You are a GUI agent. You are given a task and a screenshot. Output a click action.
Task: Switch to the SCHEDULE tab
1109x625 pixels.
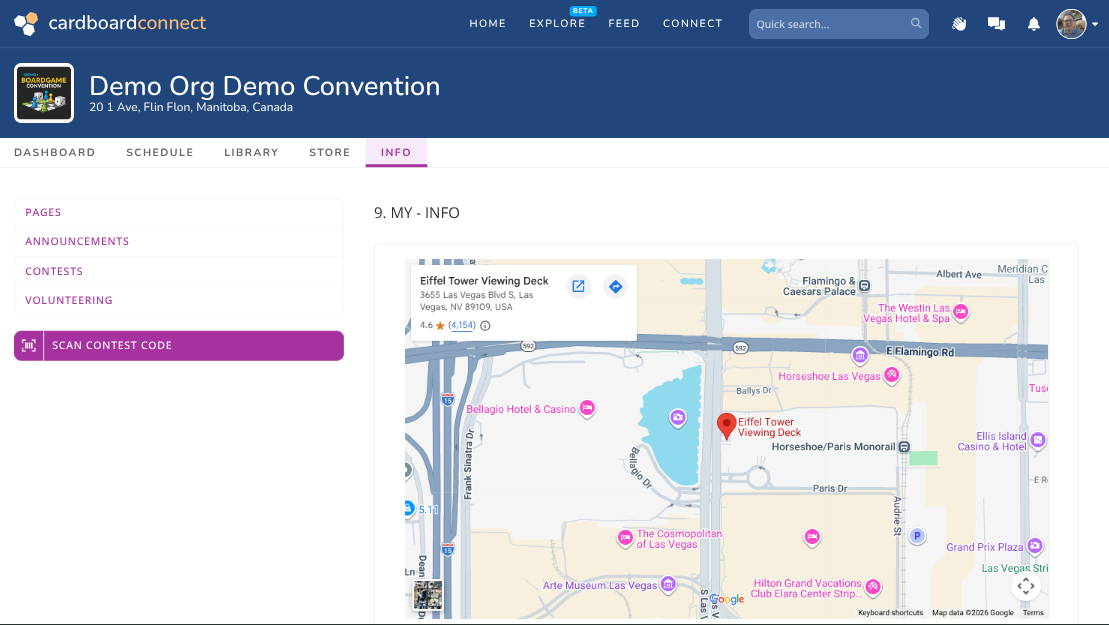[x=160, y=152]
